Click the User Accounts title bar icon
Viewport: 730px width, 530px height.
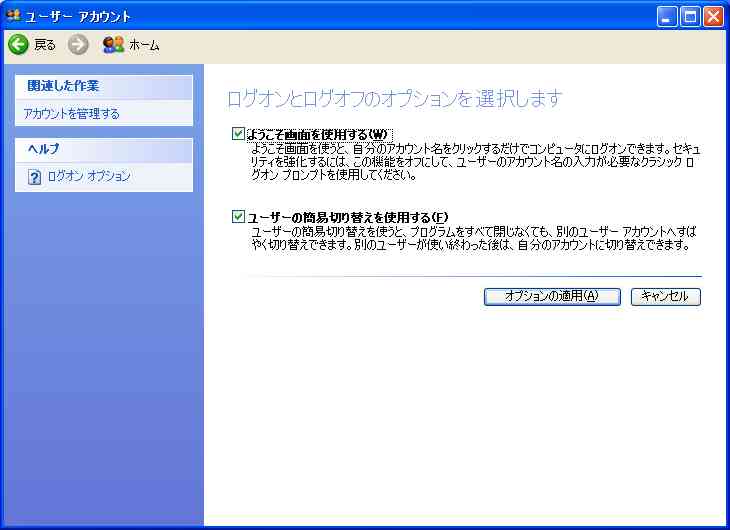click(14, 16)
